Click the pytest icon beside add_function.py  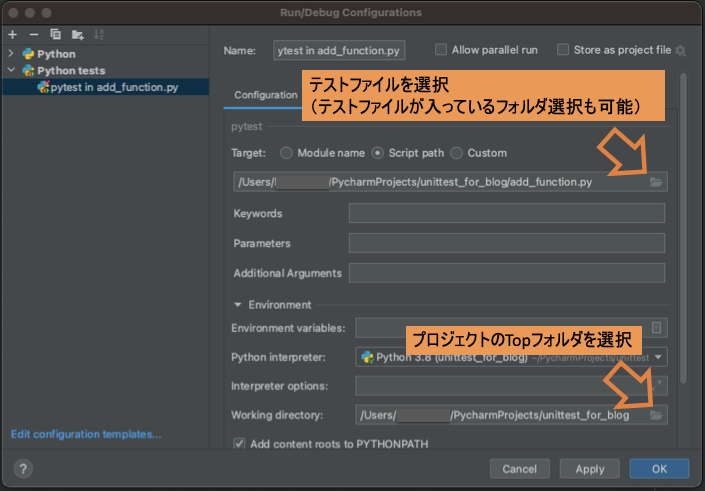pos(44,87)
